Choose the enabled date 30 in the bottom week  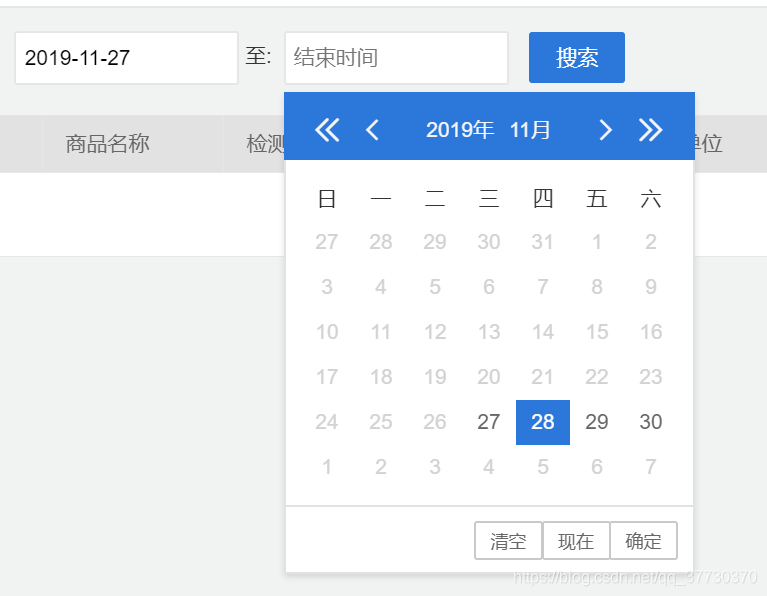pyautogui.click(x=651, y=422)
